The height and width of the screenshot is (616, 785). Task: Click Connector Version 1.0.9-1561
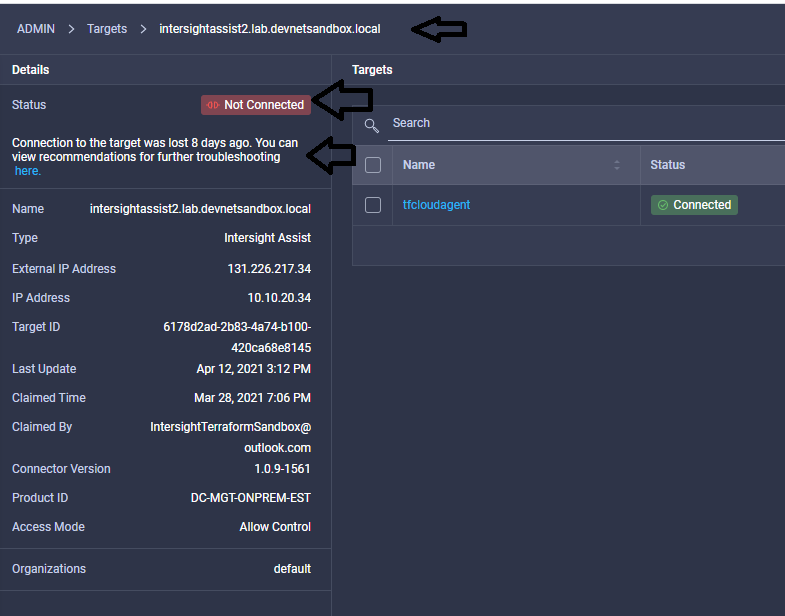[282, 469]
